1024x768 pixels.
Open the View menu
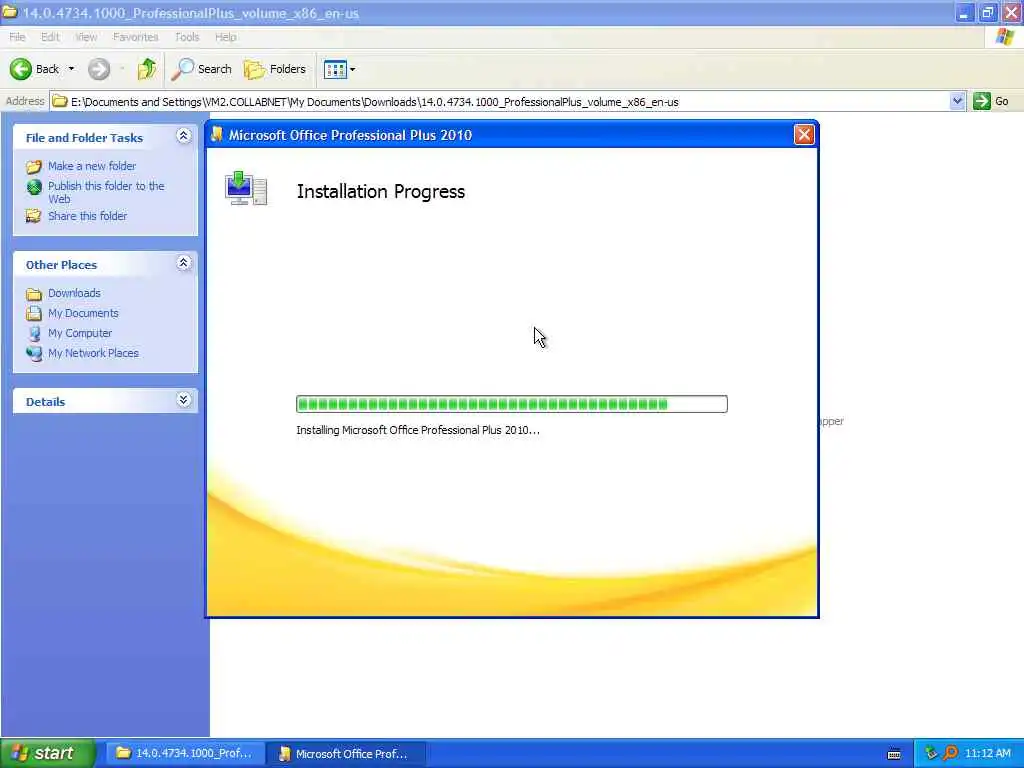(x=86, y=37)
